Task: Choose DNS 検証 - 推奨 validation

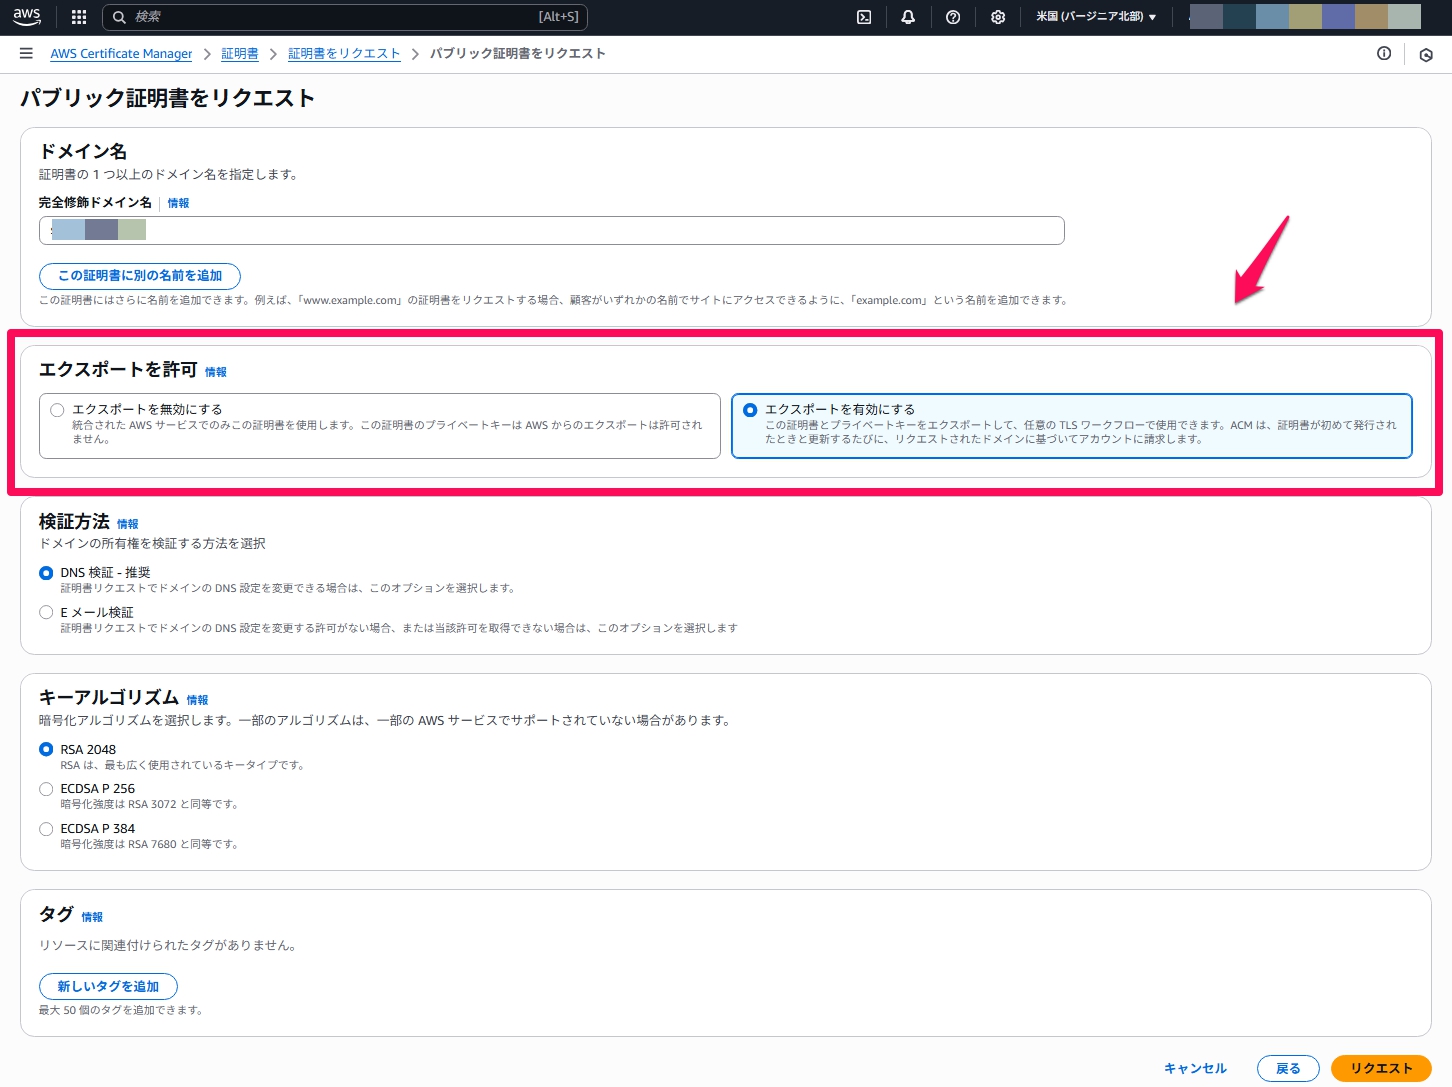Action: click(46, 573)
